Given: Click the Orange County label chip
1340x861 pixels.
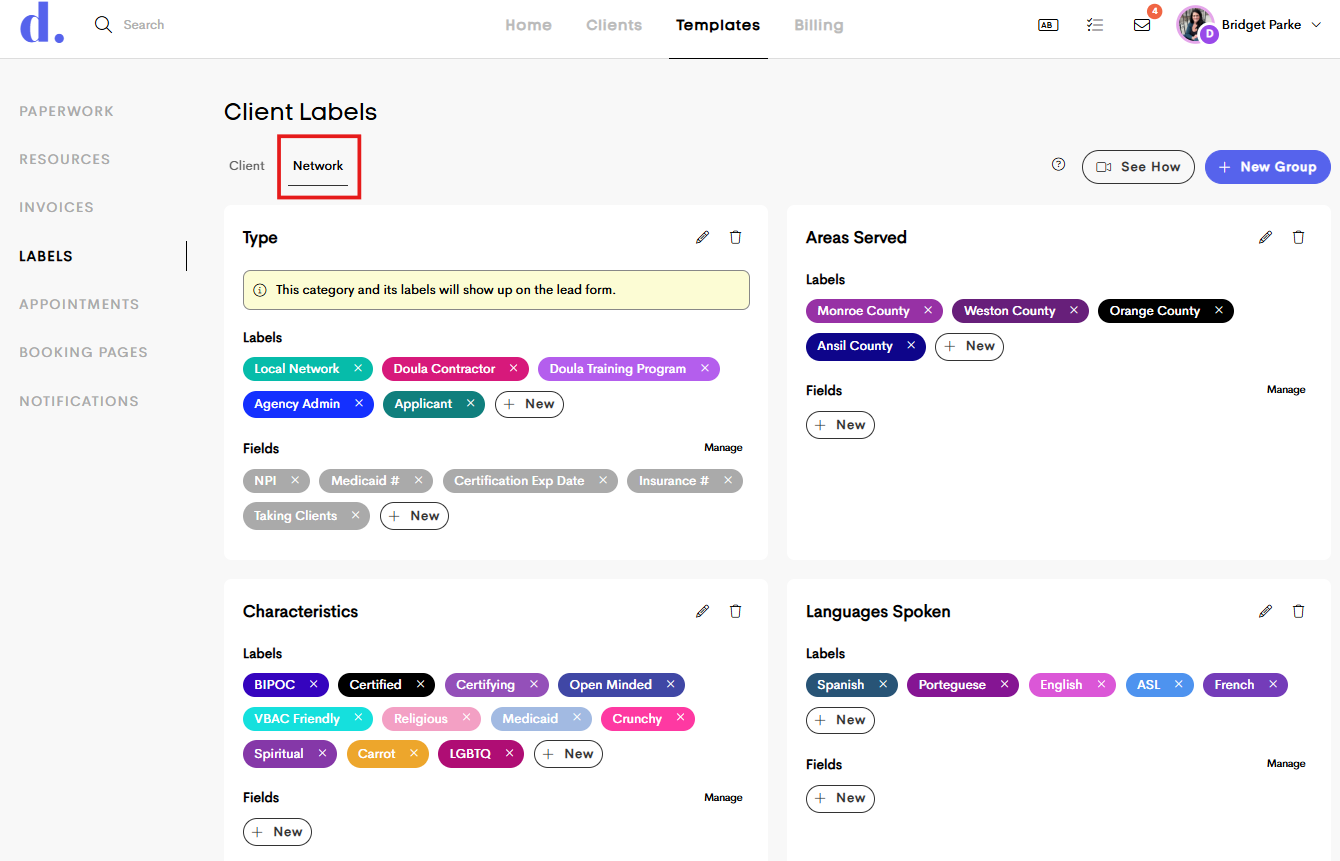Looking at the screenshot, I should pyautogui.click(x=1165, y=311).
